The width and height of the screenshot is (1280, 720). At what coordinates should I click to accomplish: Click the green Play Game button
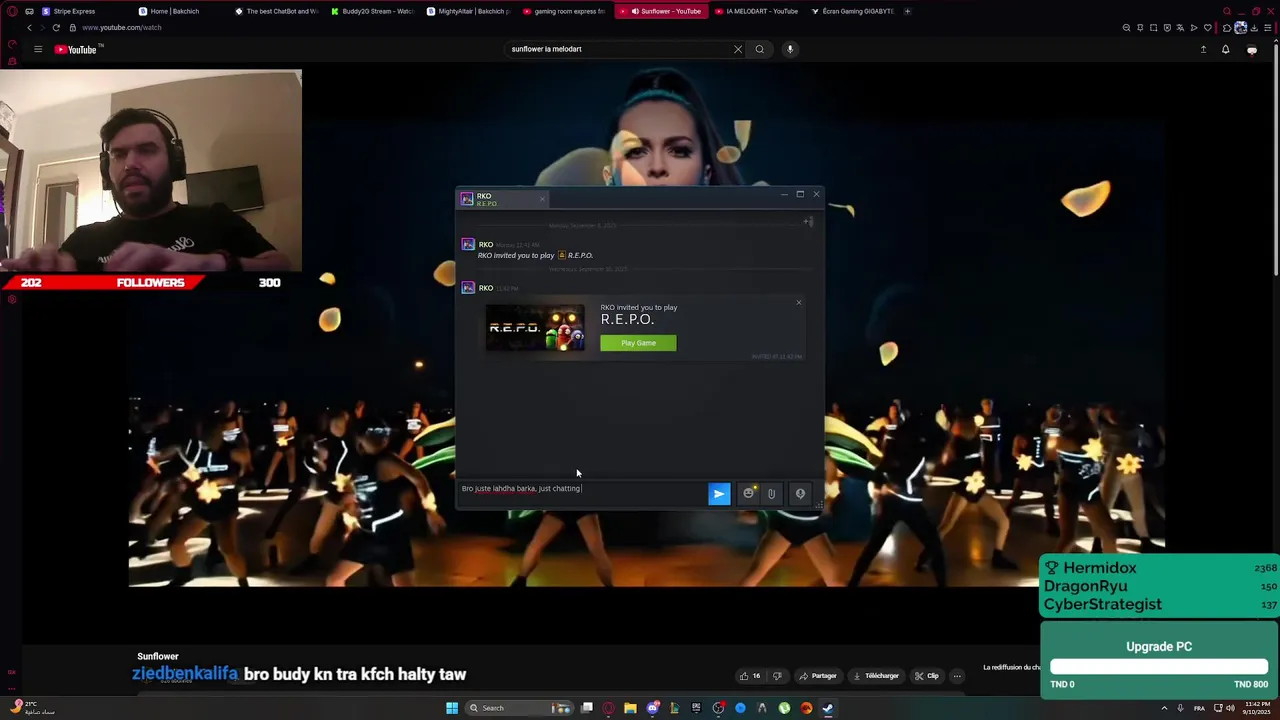tap(638, 343)
